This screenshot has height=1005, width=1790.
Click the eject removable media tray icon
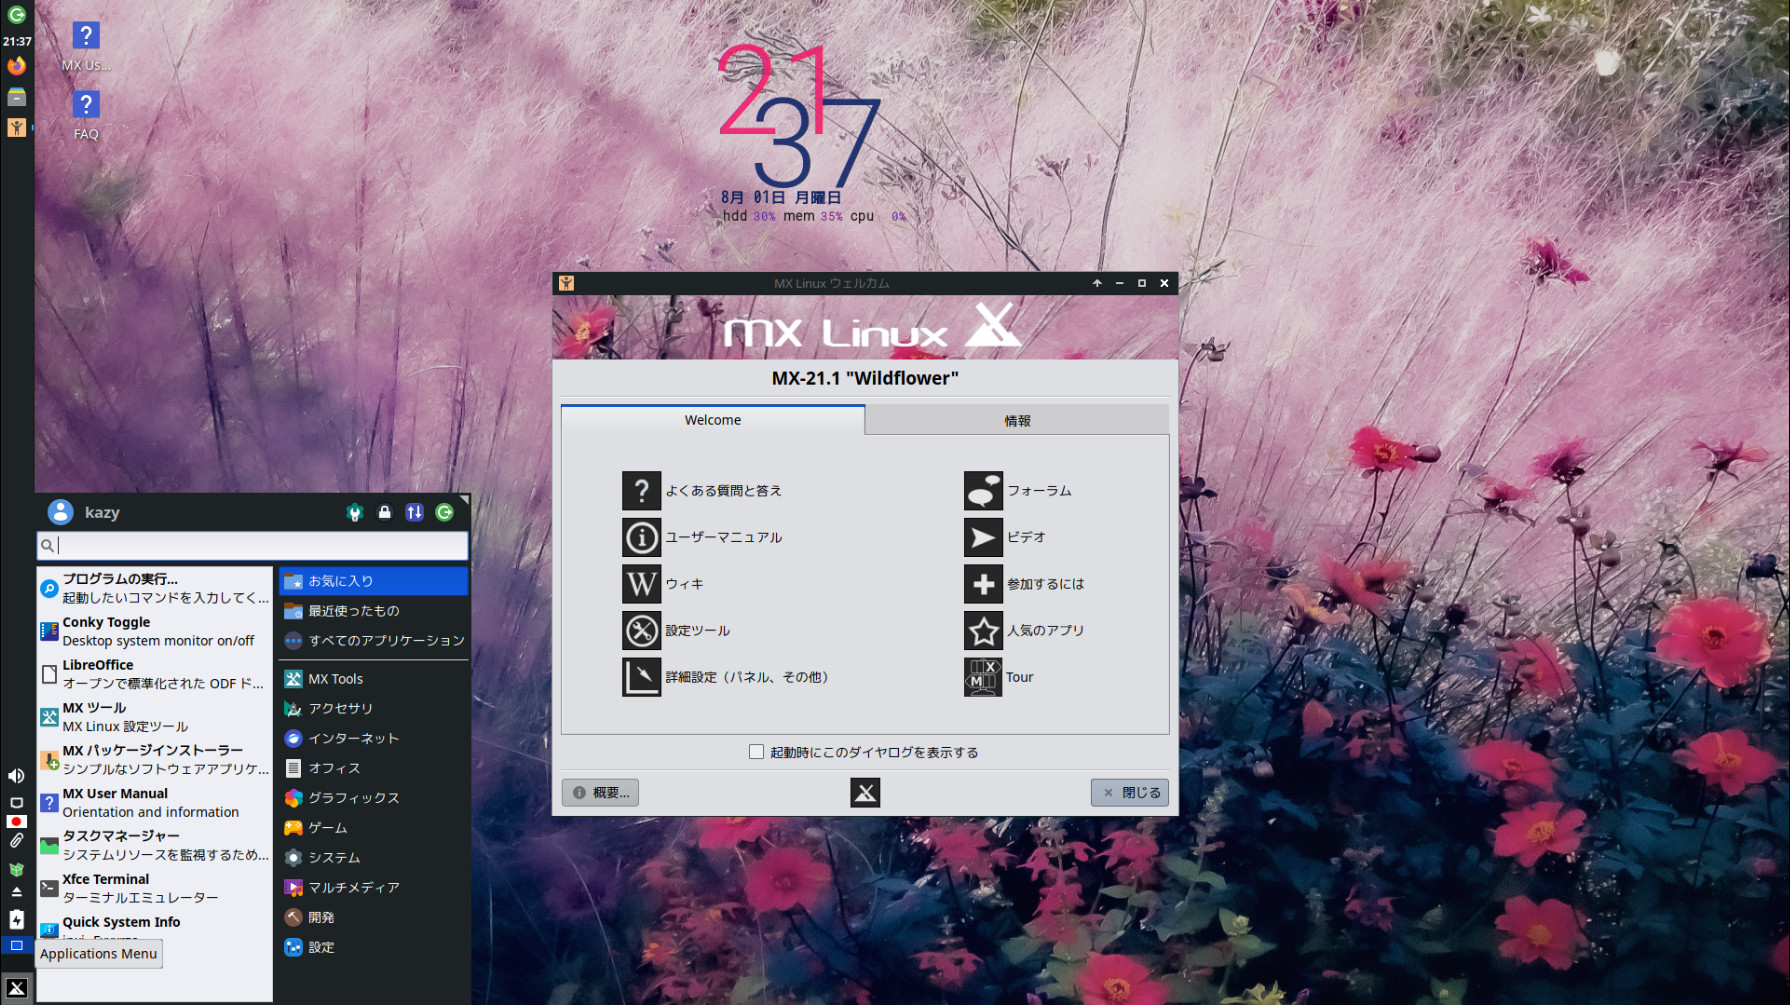click(16, 892)
